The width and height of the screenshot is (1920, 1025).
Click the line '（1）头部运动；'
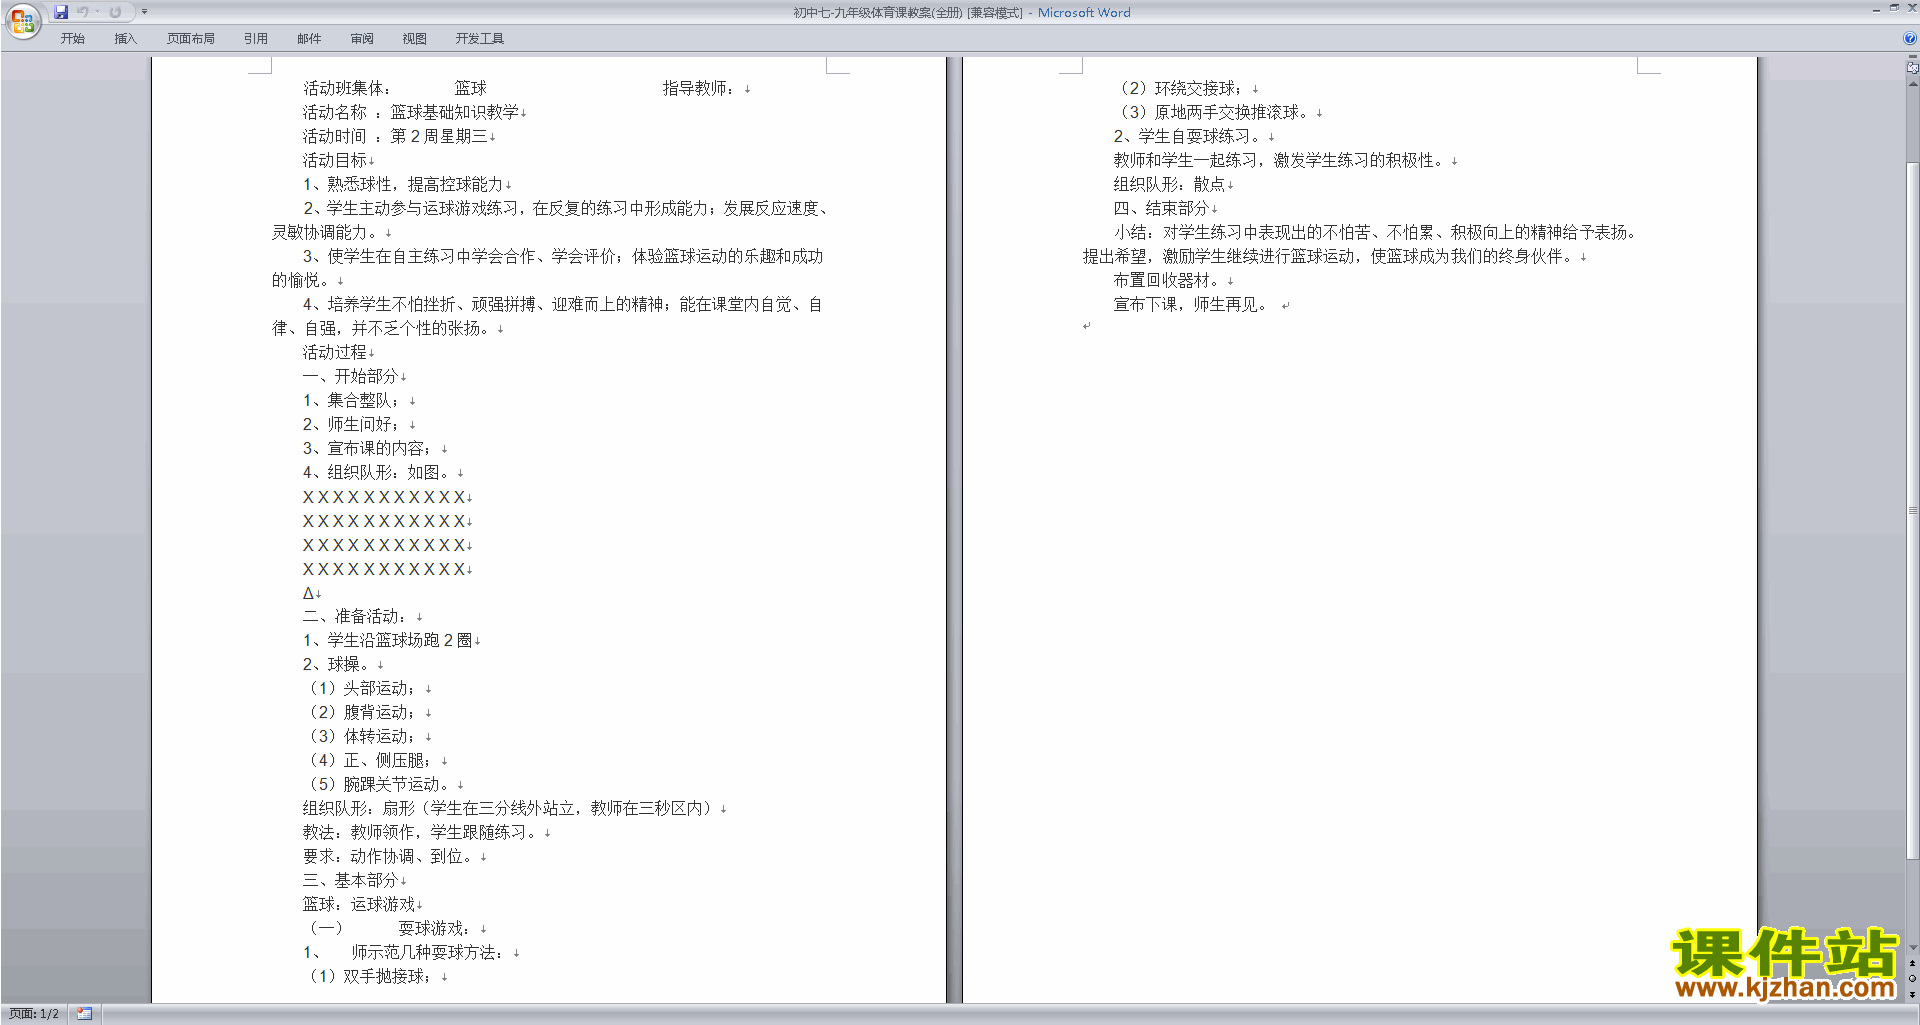(360, 688)
